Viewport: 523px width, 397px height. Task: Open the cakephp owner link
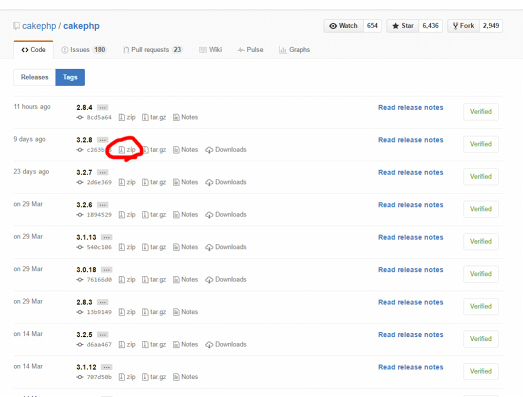click(x=39, y=26)
